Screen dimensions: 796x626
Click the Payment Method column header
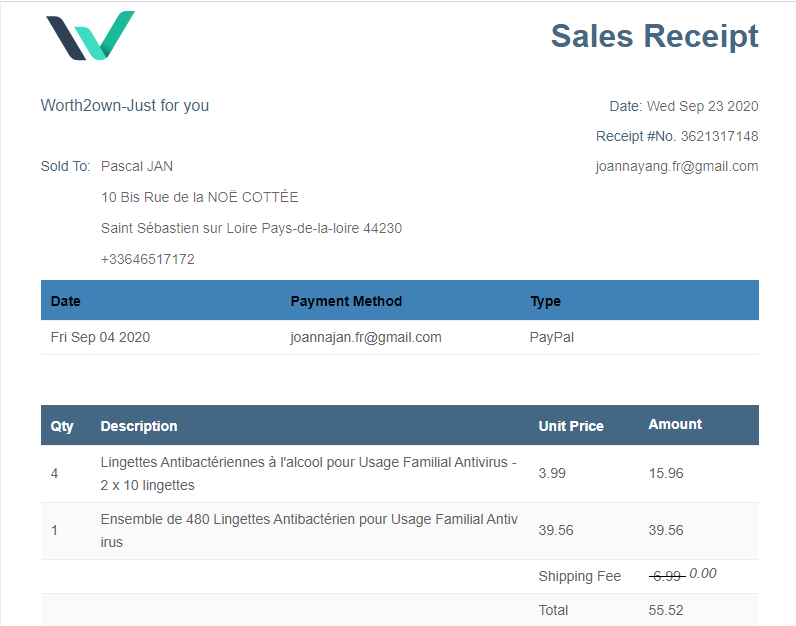[x=346, y=301]
